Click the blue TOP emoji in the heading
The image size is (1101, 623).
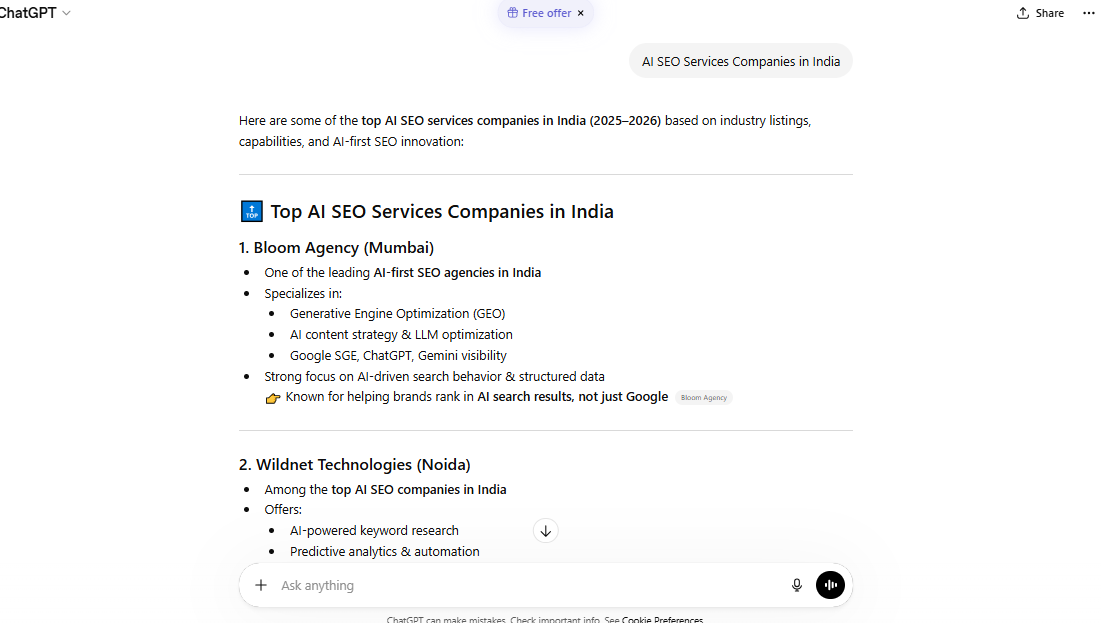(252, 211)
